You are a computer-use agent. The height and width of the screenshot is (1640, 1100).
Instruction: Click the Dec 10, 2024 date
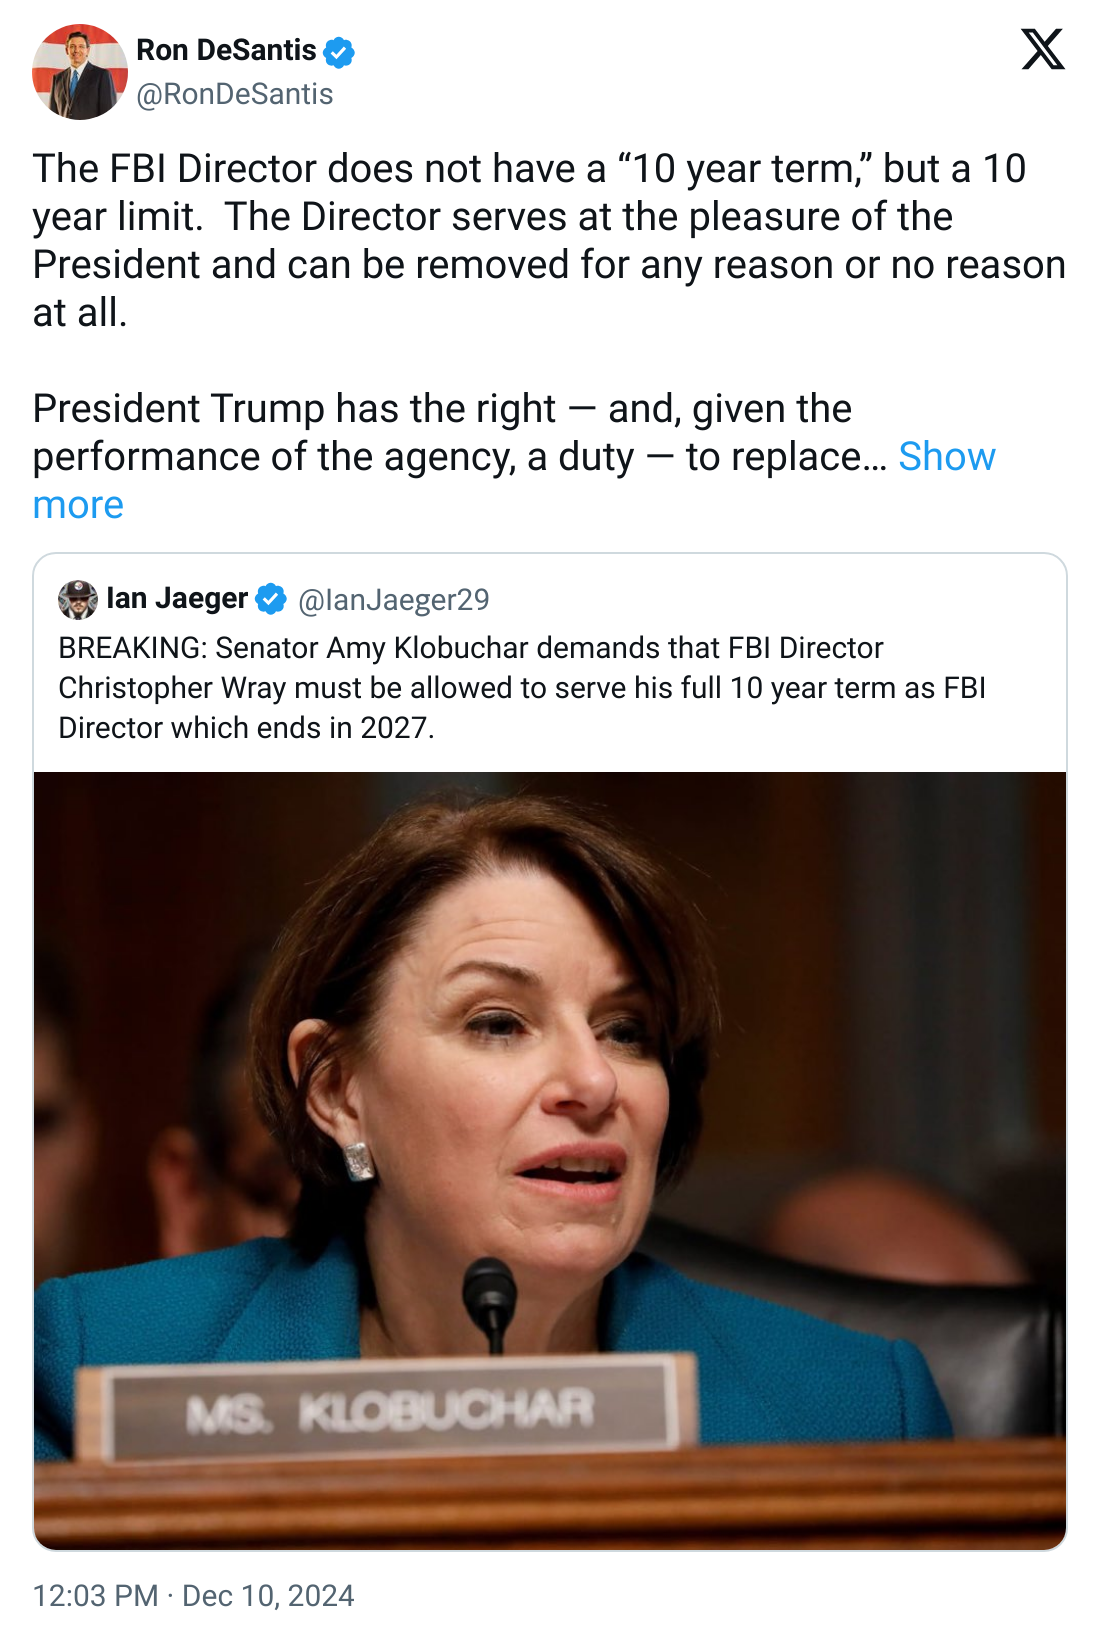point(268,1595)
